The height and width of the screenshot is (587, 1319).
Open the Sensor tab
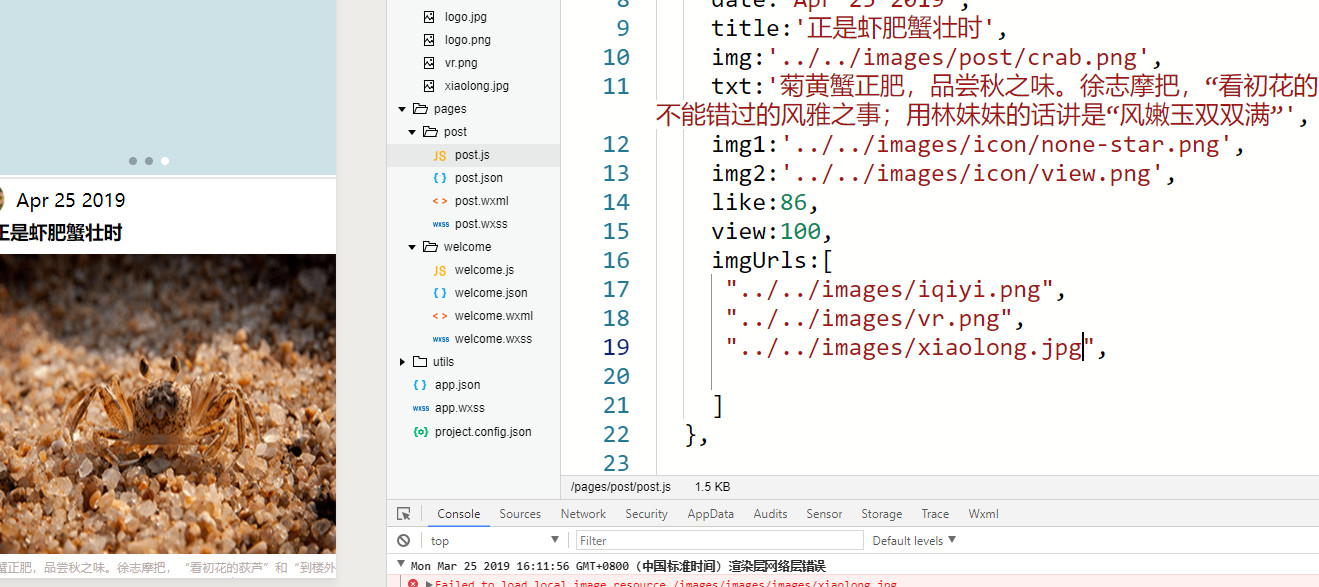tap(824, 514)
